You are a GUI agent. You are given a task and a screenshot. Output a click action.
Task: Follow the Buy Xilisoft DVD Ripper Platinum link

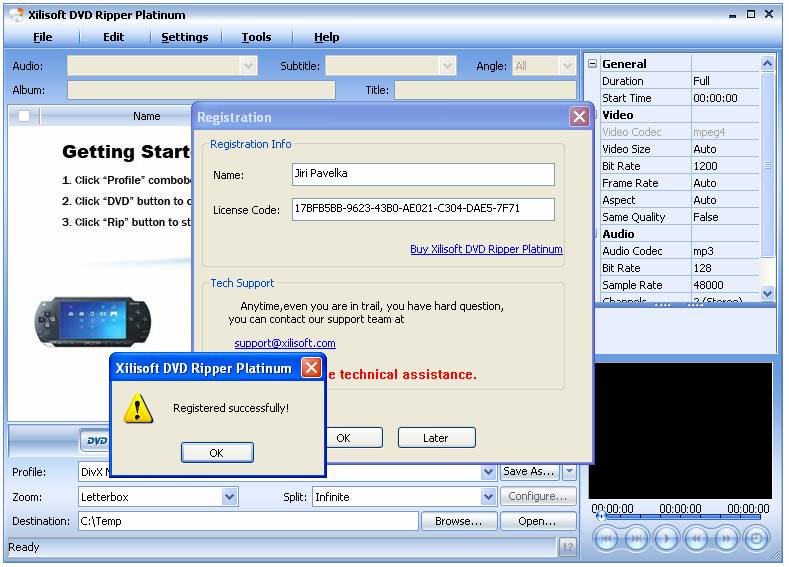[486, 249]
